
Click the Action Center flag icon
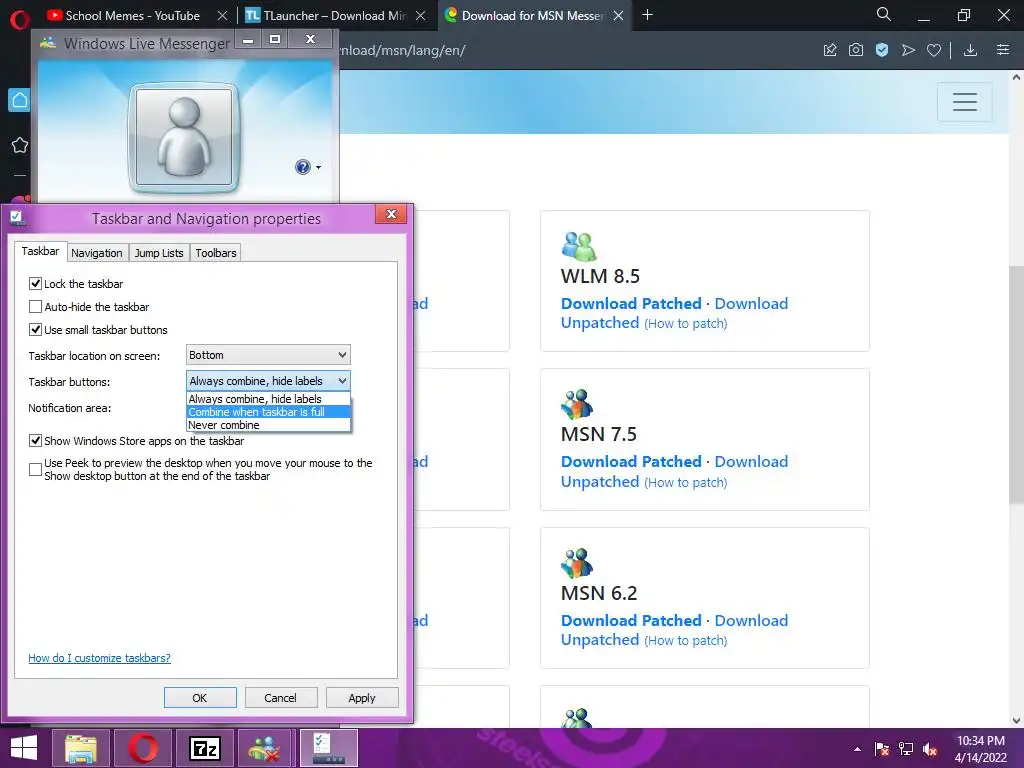pos(882,749)
